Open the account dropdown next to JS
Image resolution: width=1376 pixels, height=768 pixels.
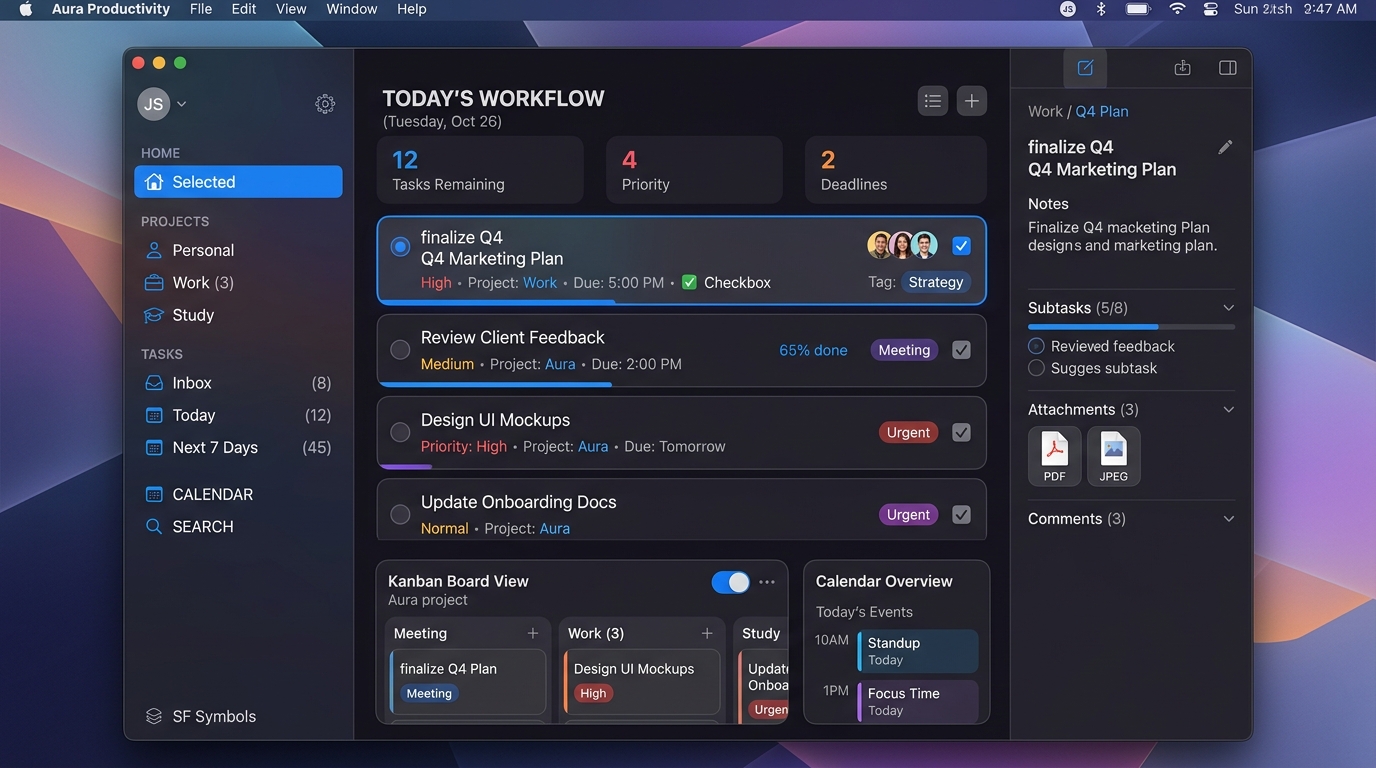click(182, 104)
